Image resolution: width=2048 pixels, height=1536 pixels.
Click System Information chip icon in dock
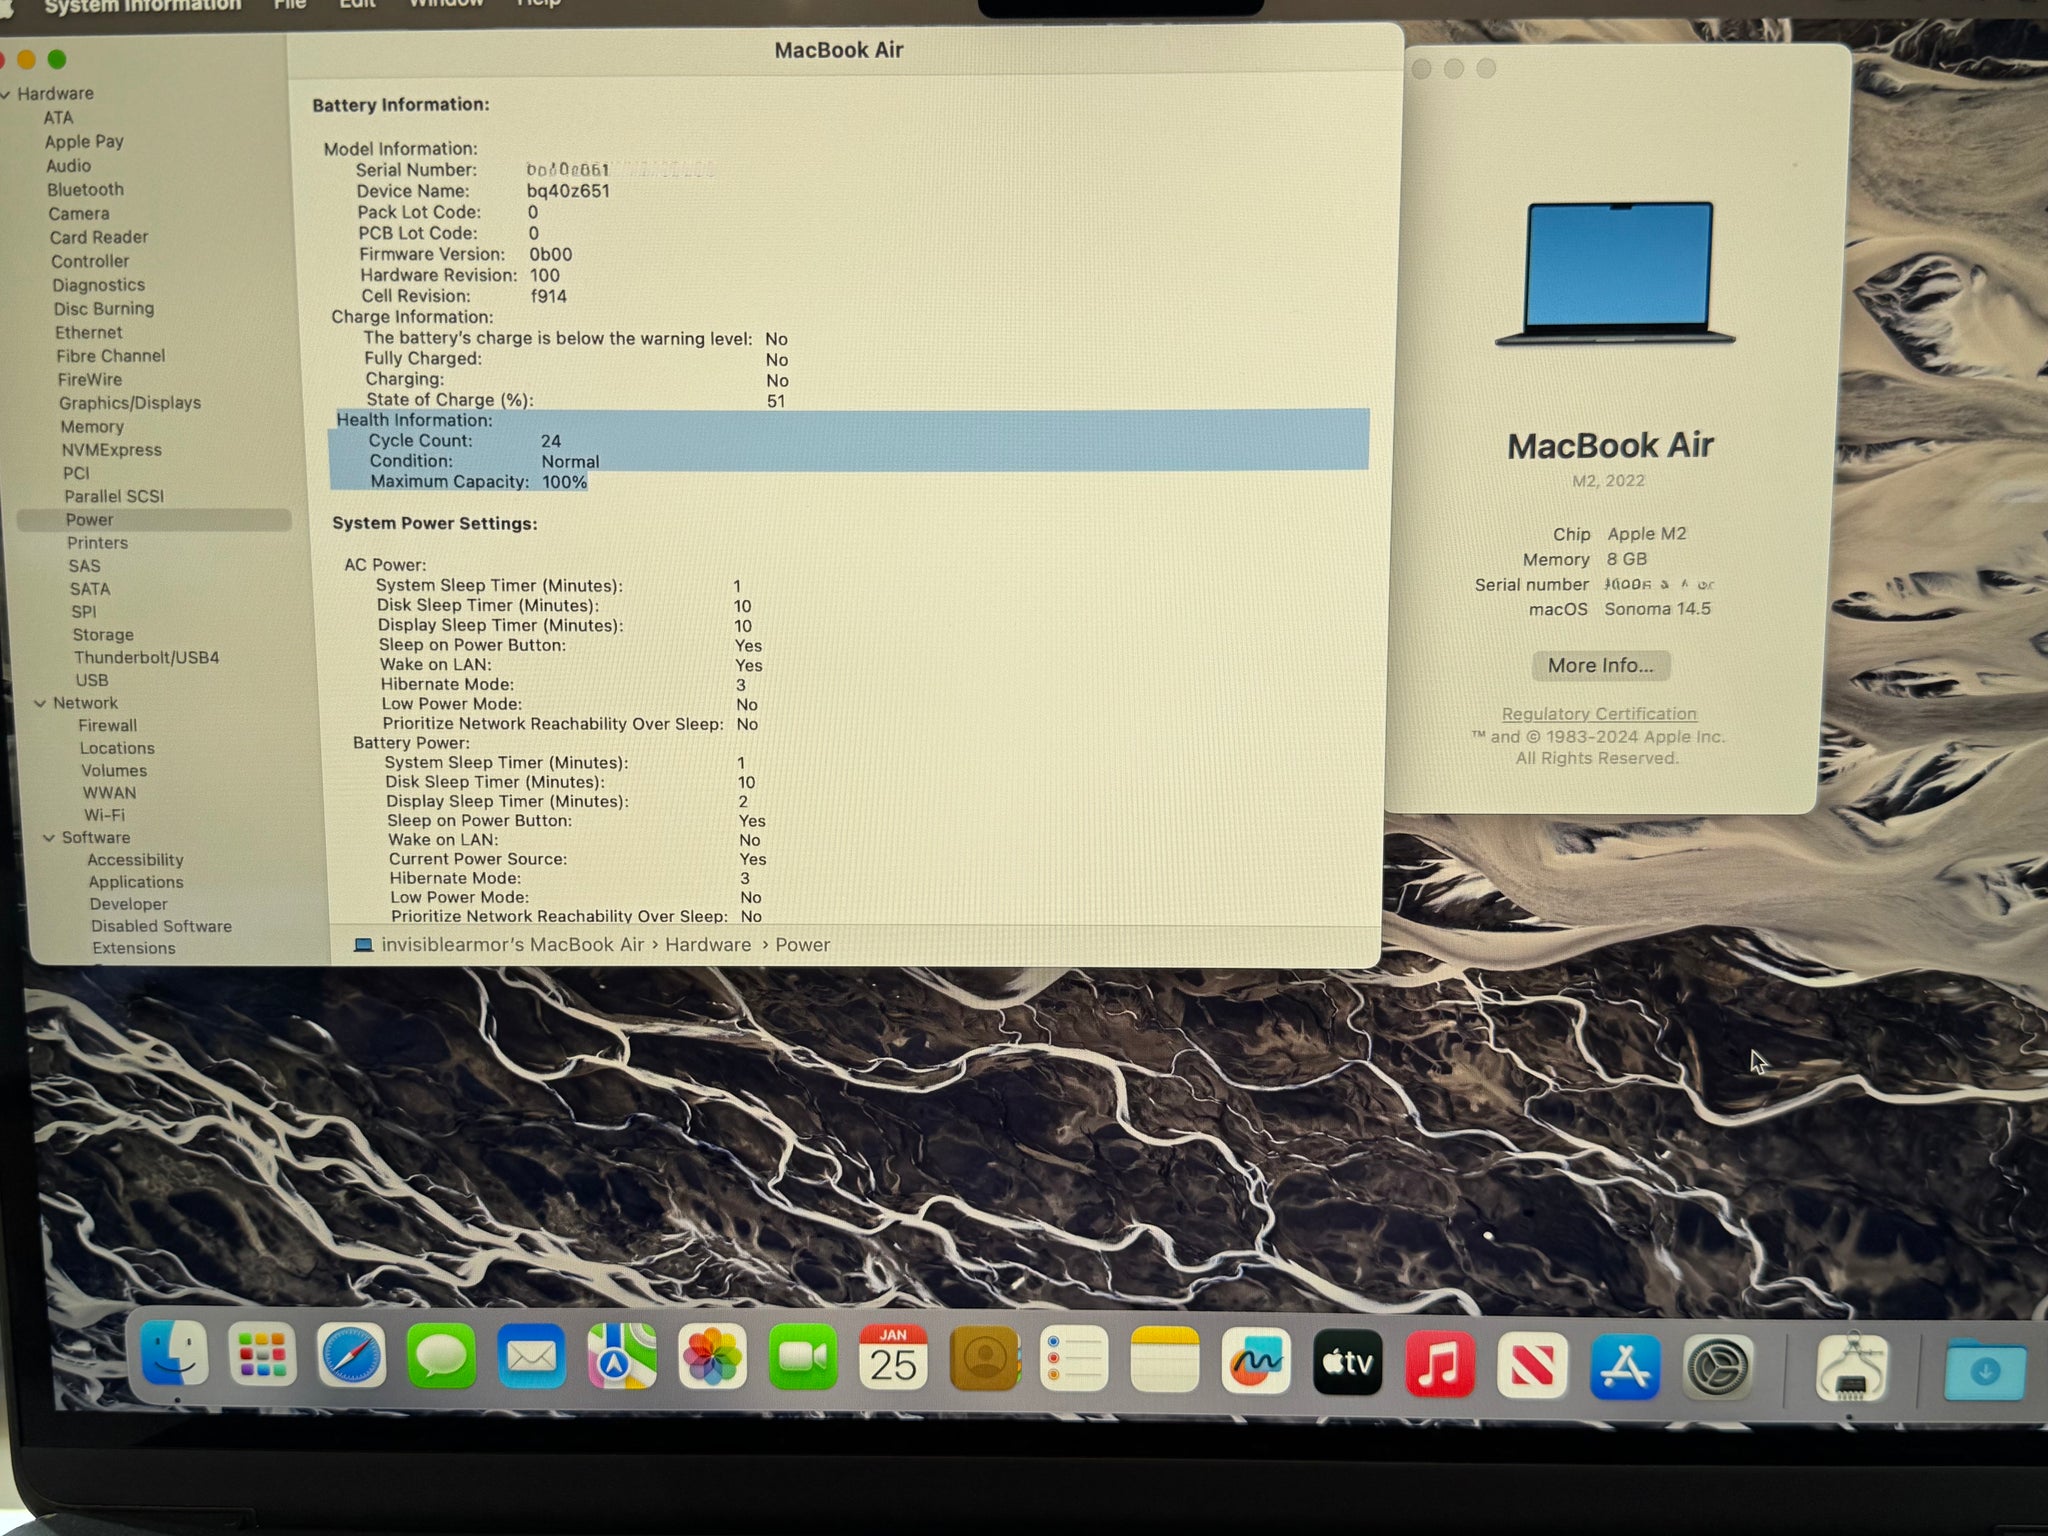coord(1851,1368)
